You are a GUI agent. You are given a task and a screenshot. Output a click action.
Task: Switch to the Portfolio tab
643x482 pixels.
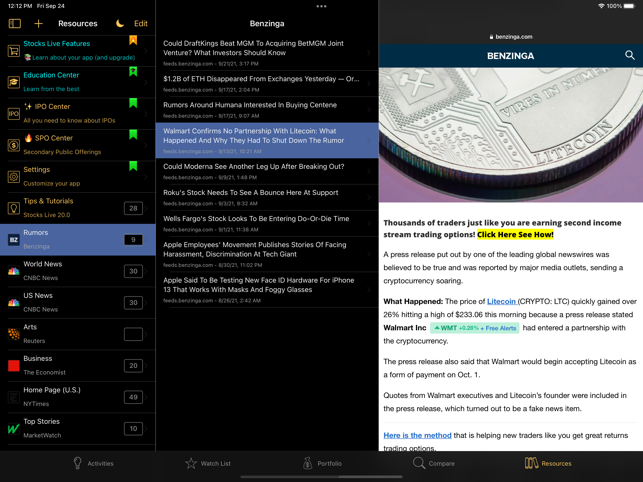click(322, 464)
